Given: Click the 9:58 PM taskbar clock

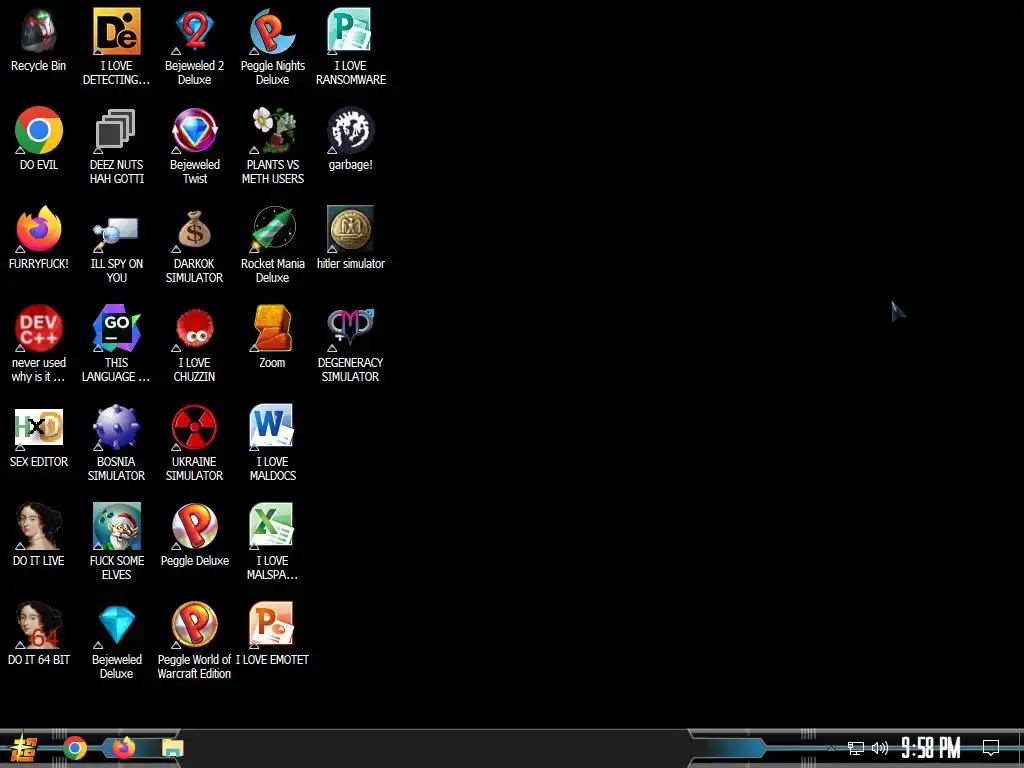Looking at the screenshot, I should (931, 748).
